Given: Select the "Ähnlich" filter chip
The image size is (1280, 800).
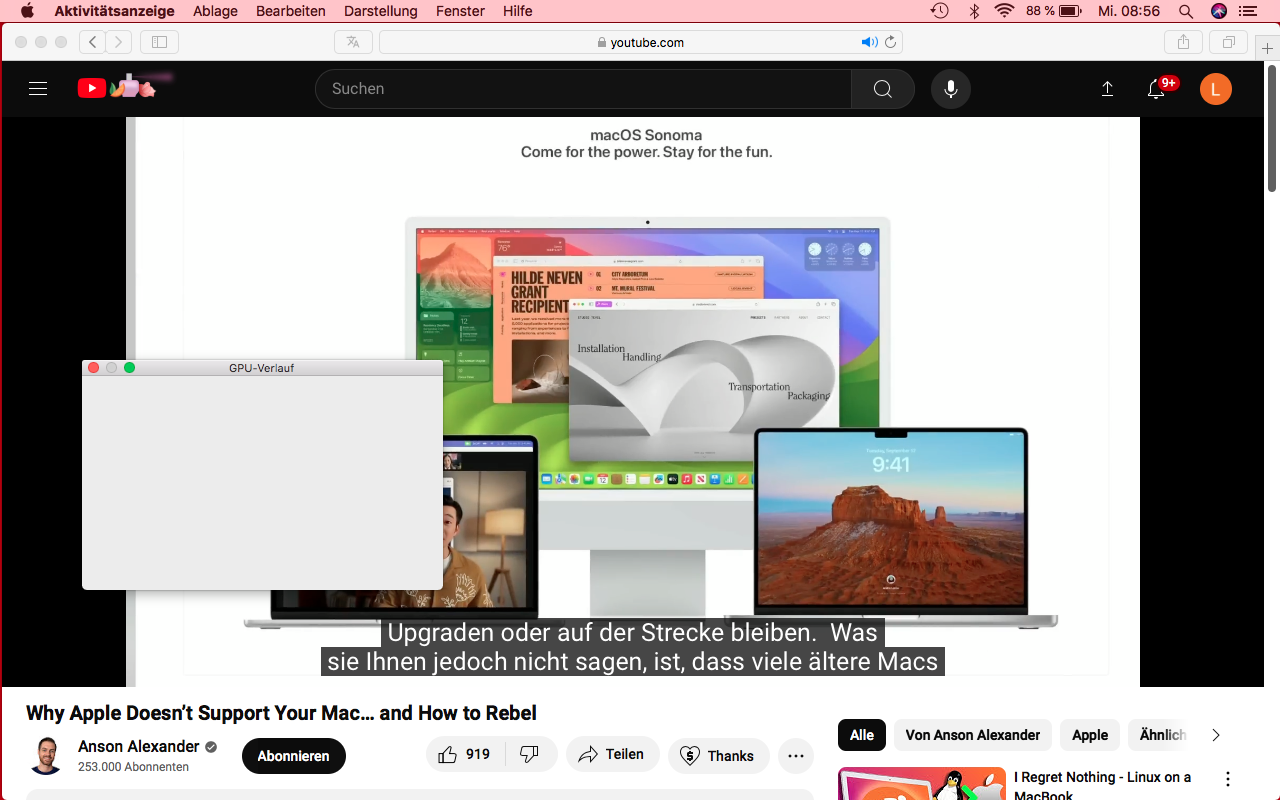Looking at the screenshot, I should pyautogui.click(x=1162, y=735).
